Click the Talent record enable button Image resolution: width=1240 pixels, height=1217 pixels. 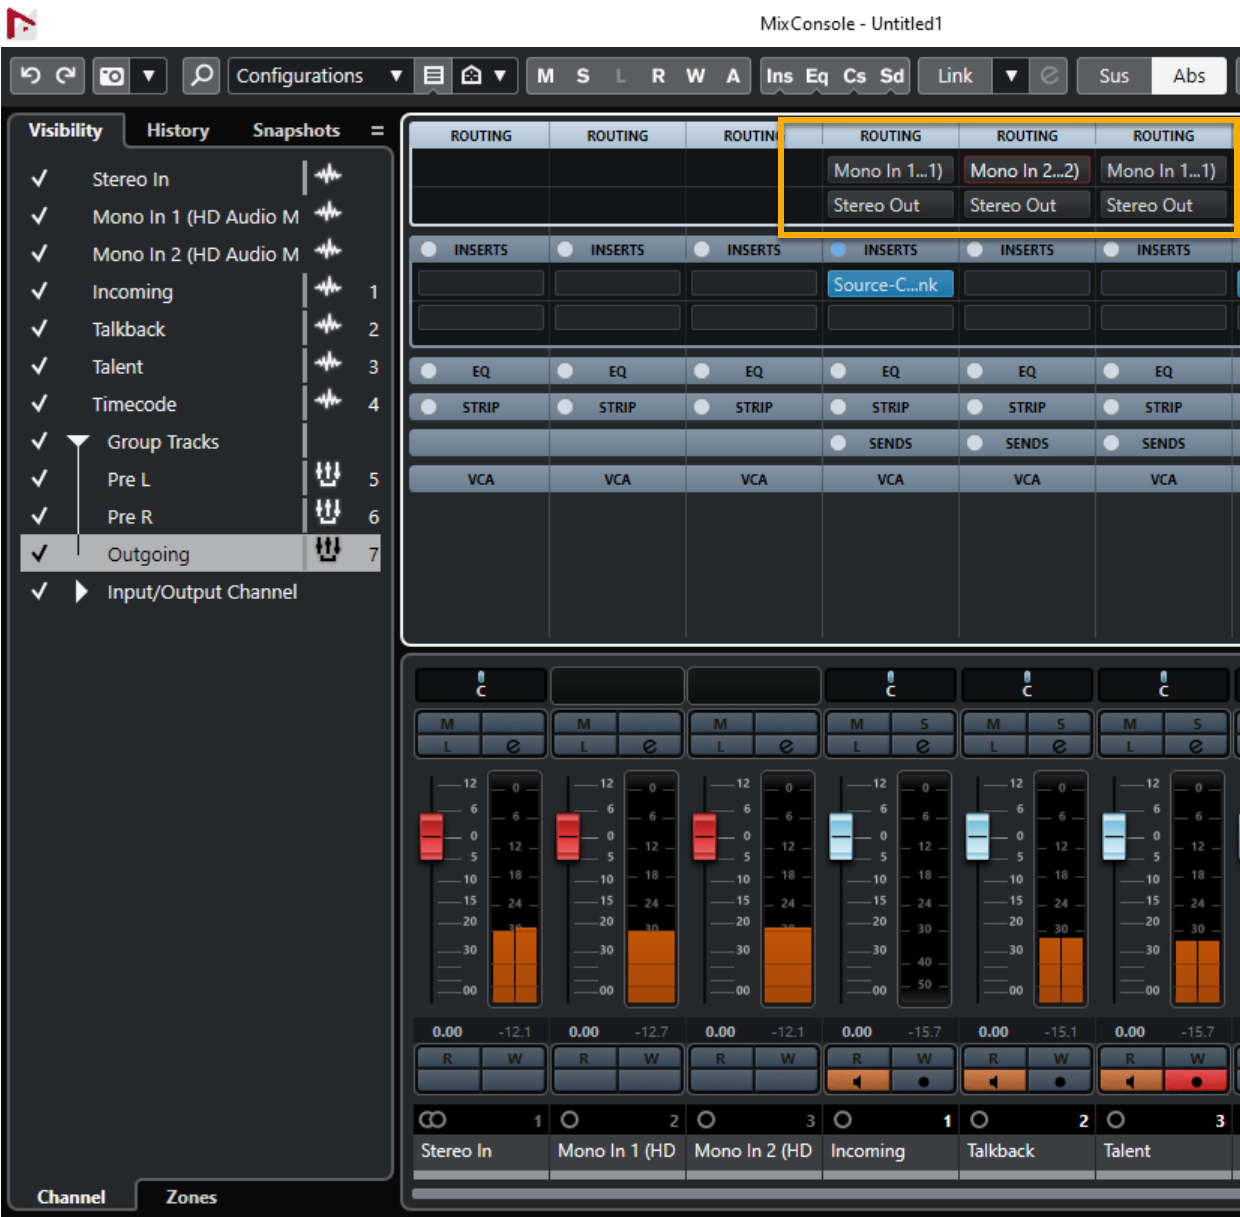[1196, 1081]
